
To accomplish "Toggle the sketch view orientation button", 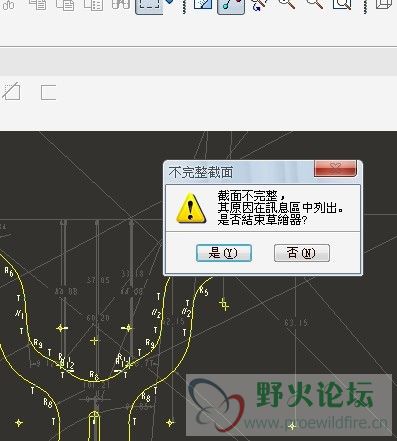I will coord(203,5).
